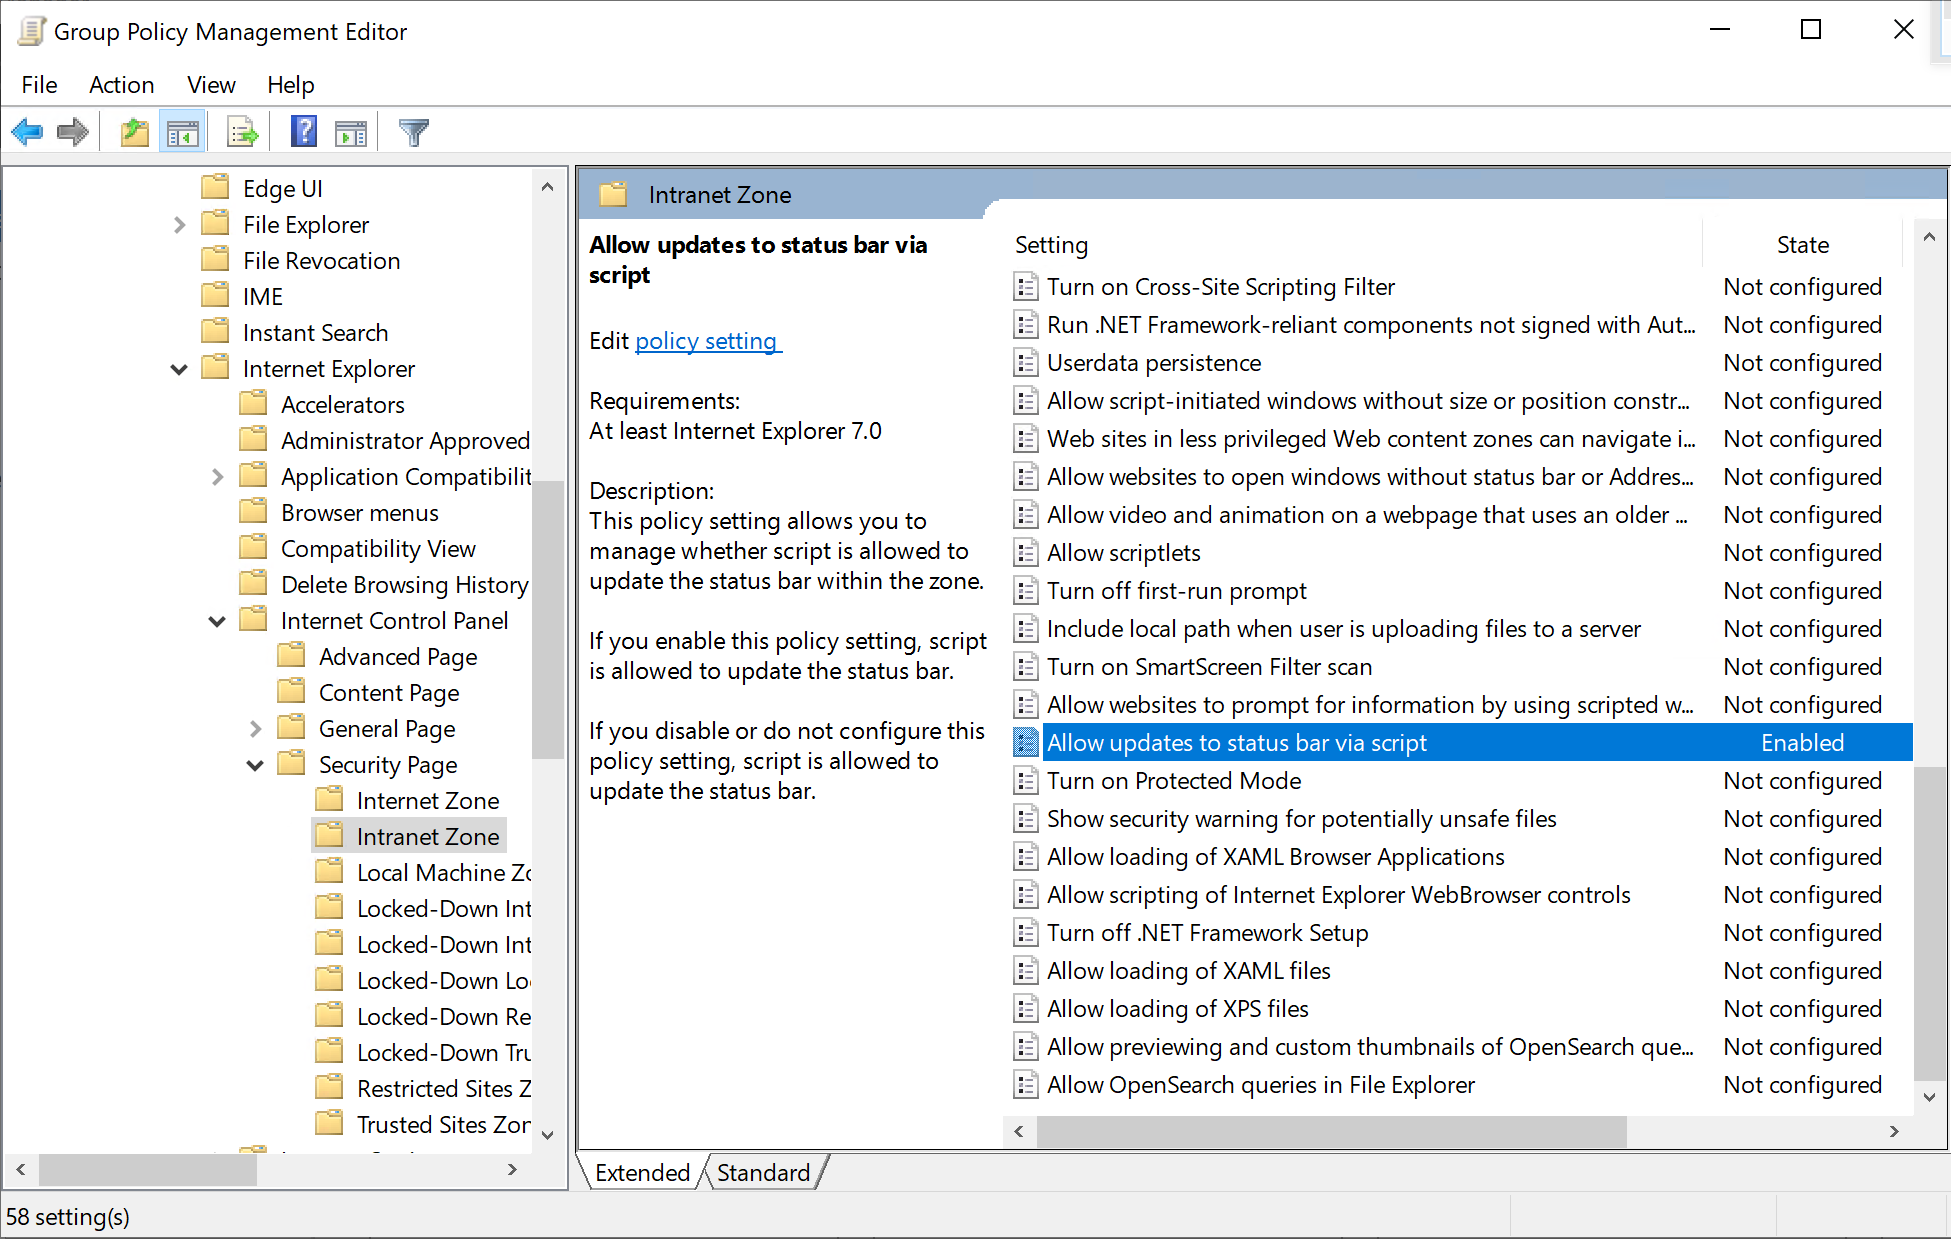Image resolution: width=1951 pixels, height=1239 pixels.
Task: Click tree pane vertical scroll up arrow
Action: pyautogui.click(x=547, y=187)
